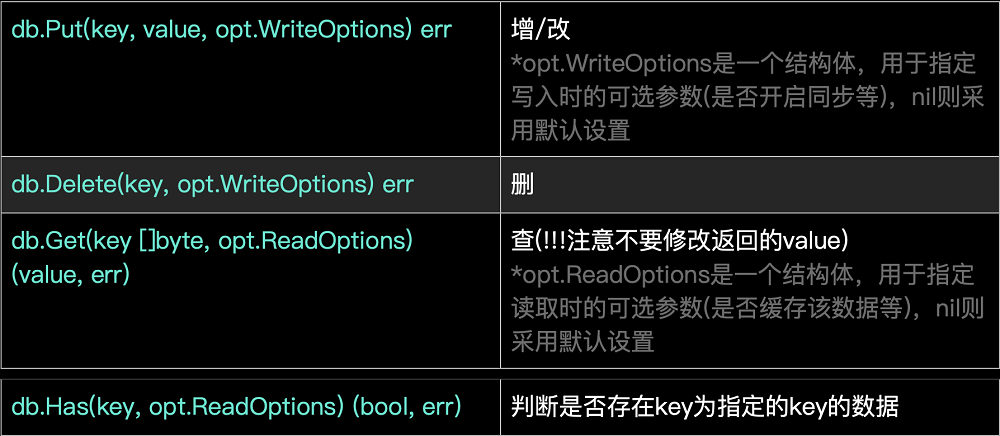Image resolution: width=1000 pixels, height=436 pixels.
Task: Click the 增/改 description heading
Action: pyautogui.click(x=532, y=30)
